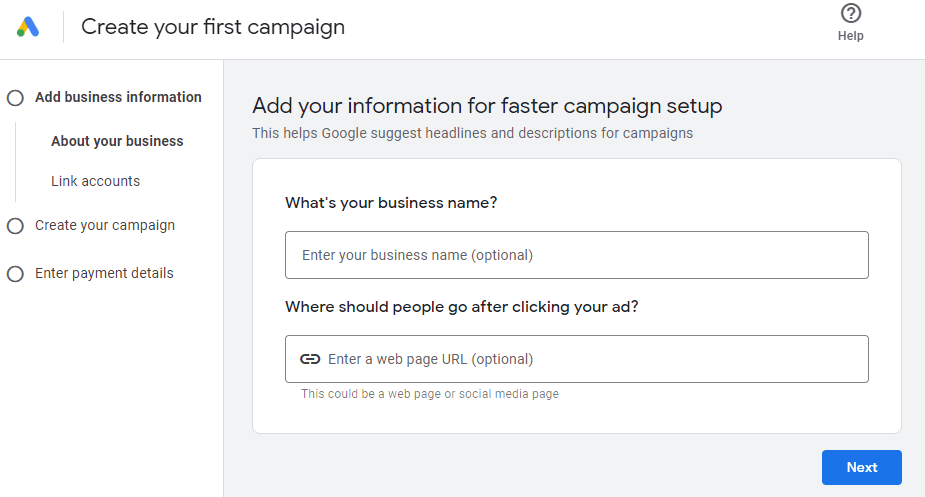Click the What's your business name question label
The image size is (925, 497).
click(391, 202)
